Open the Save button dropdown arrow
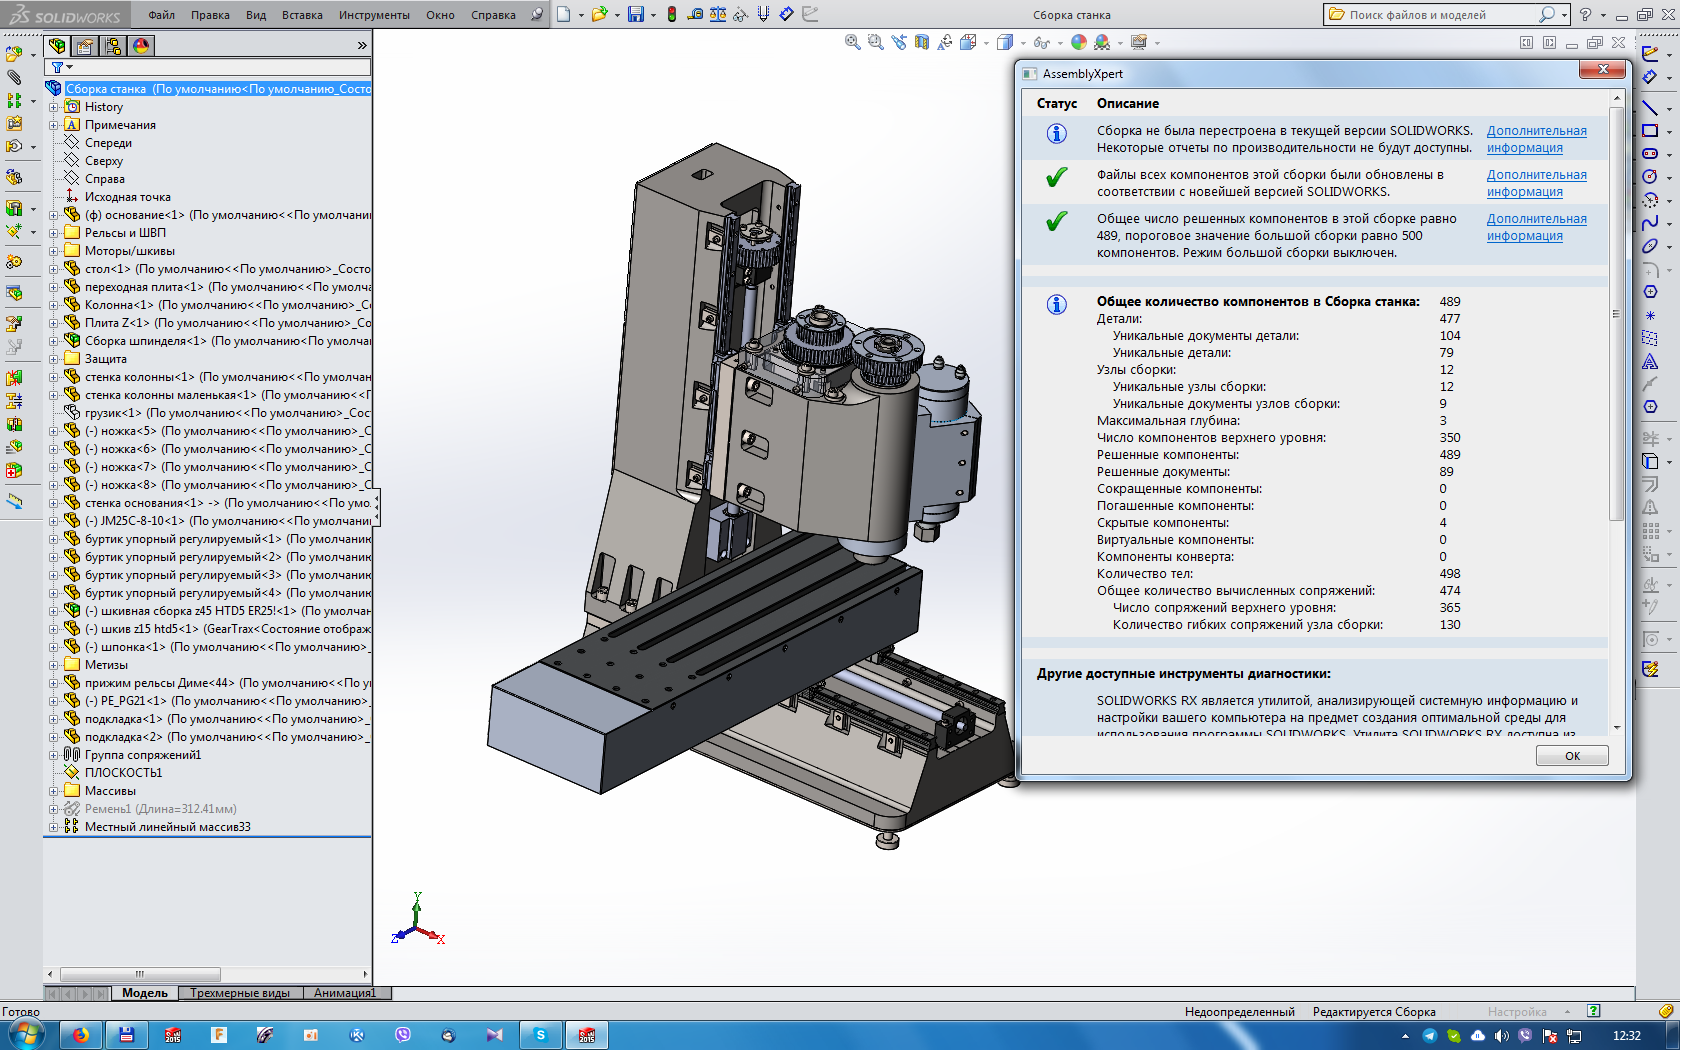The width and height of the screenshot is (1684, 1060). pyautogui.click(x=653, y=15)
